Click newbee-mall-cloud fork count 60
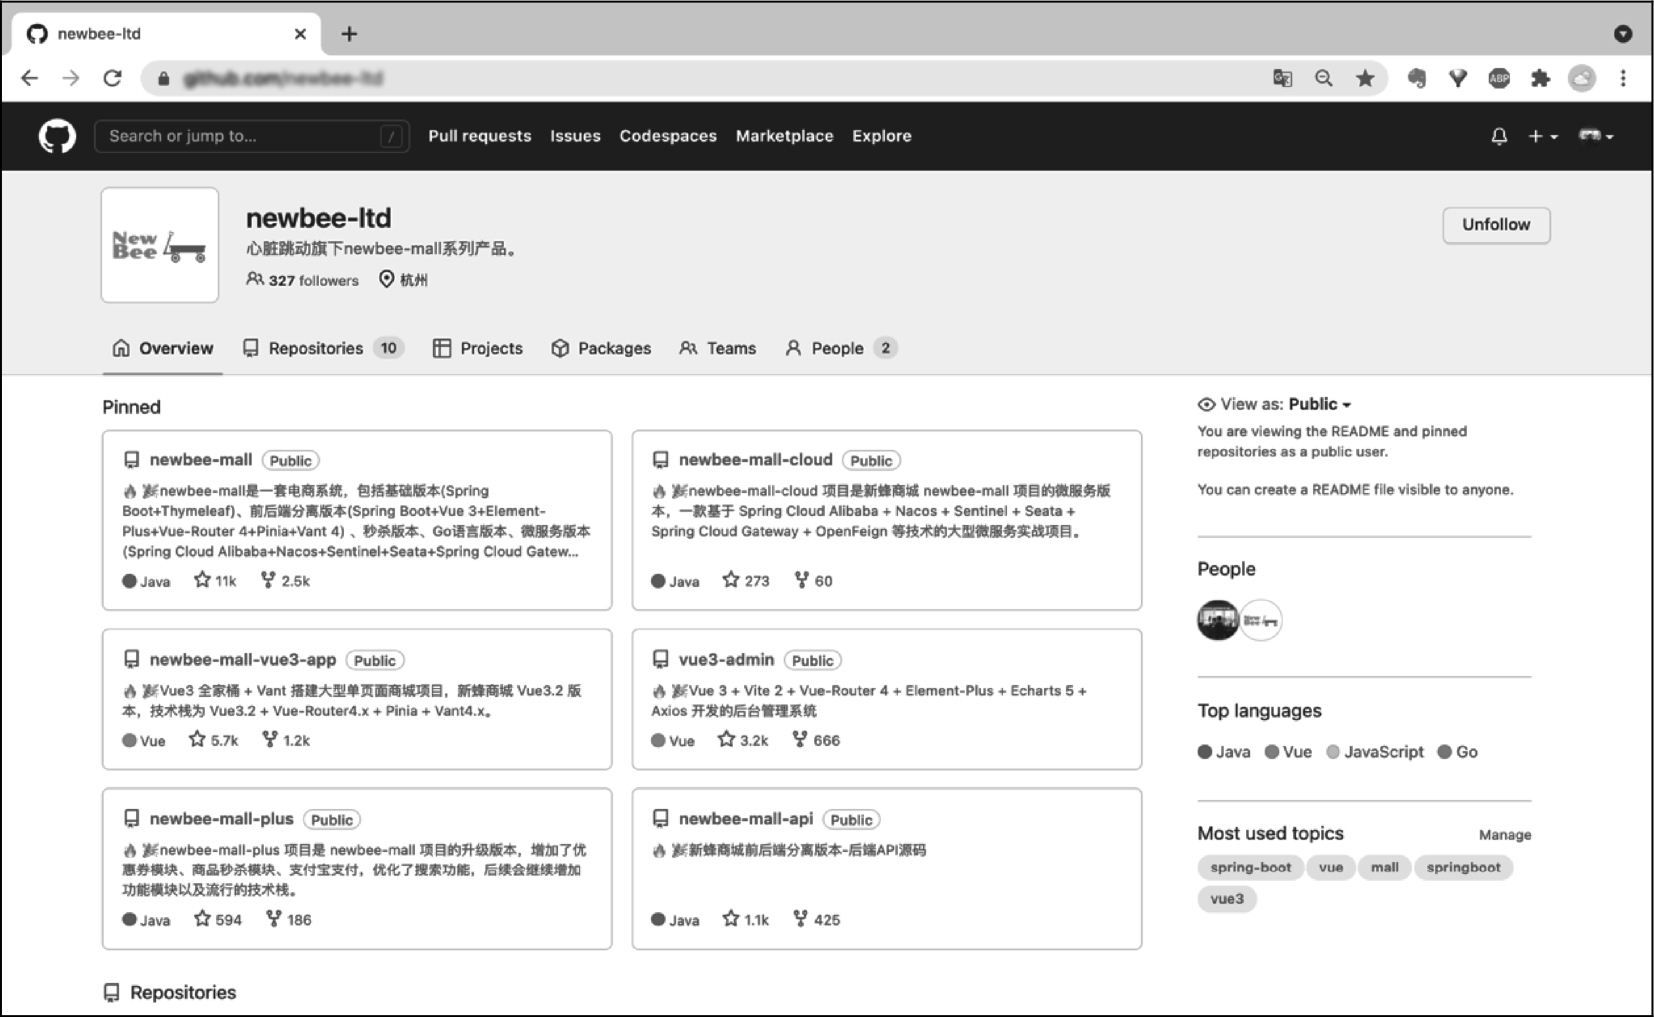1654x1017 pixels. (813, 580)
